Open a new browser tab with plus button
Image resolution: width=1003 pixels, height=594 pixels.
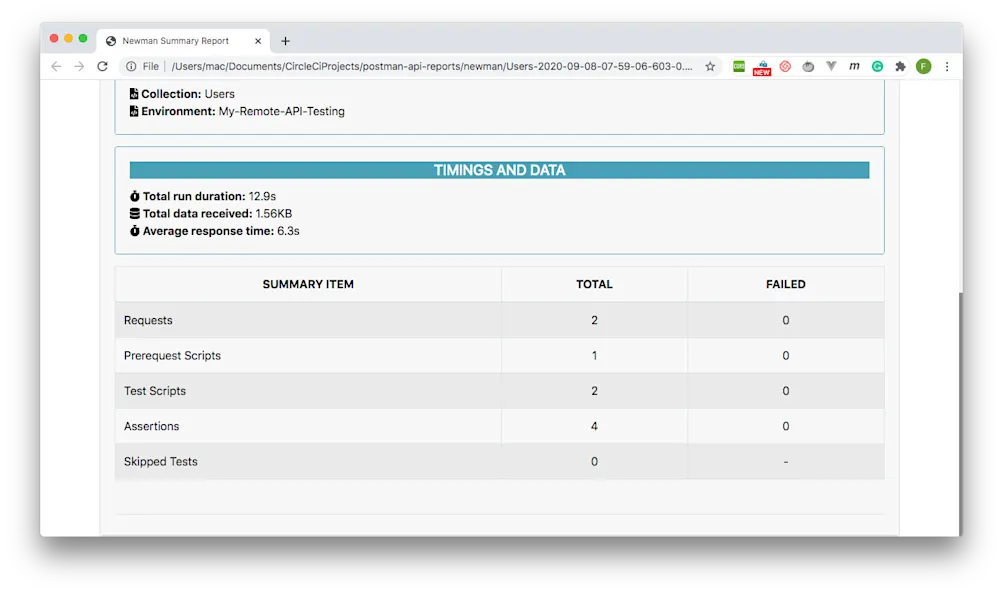pos(285,41)
